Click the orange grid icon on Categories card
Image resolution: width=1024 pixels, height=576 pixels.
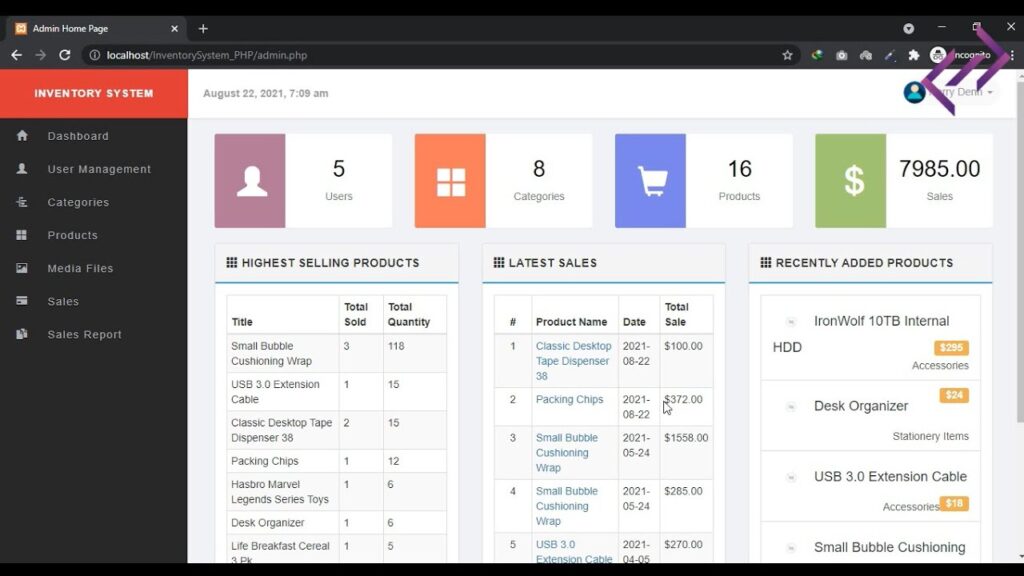[451, 179]
